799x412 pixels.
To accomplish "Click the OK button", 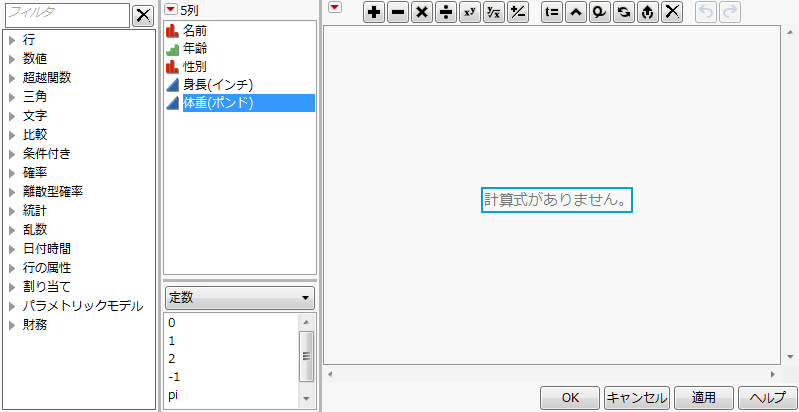I will 570,397.
